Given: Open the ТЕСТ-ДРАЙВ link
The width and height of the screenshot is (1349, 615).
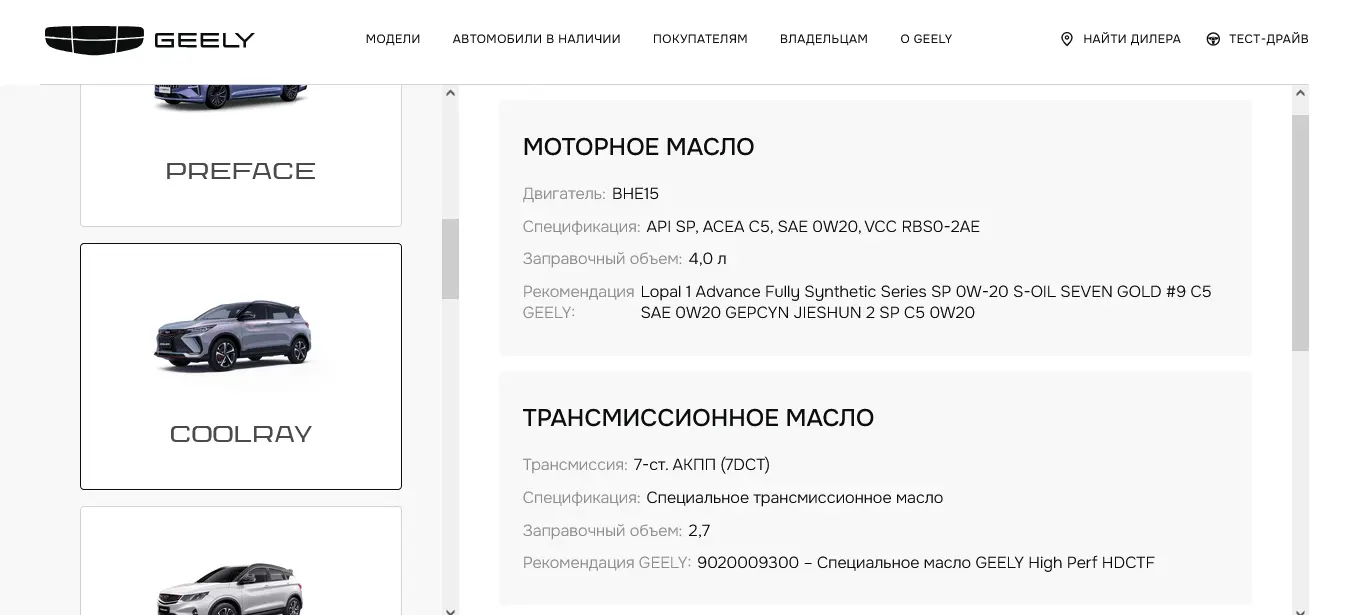Looking at the screenshot, I should (1268, 39).
